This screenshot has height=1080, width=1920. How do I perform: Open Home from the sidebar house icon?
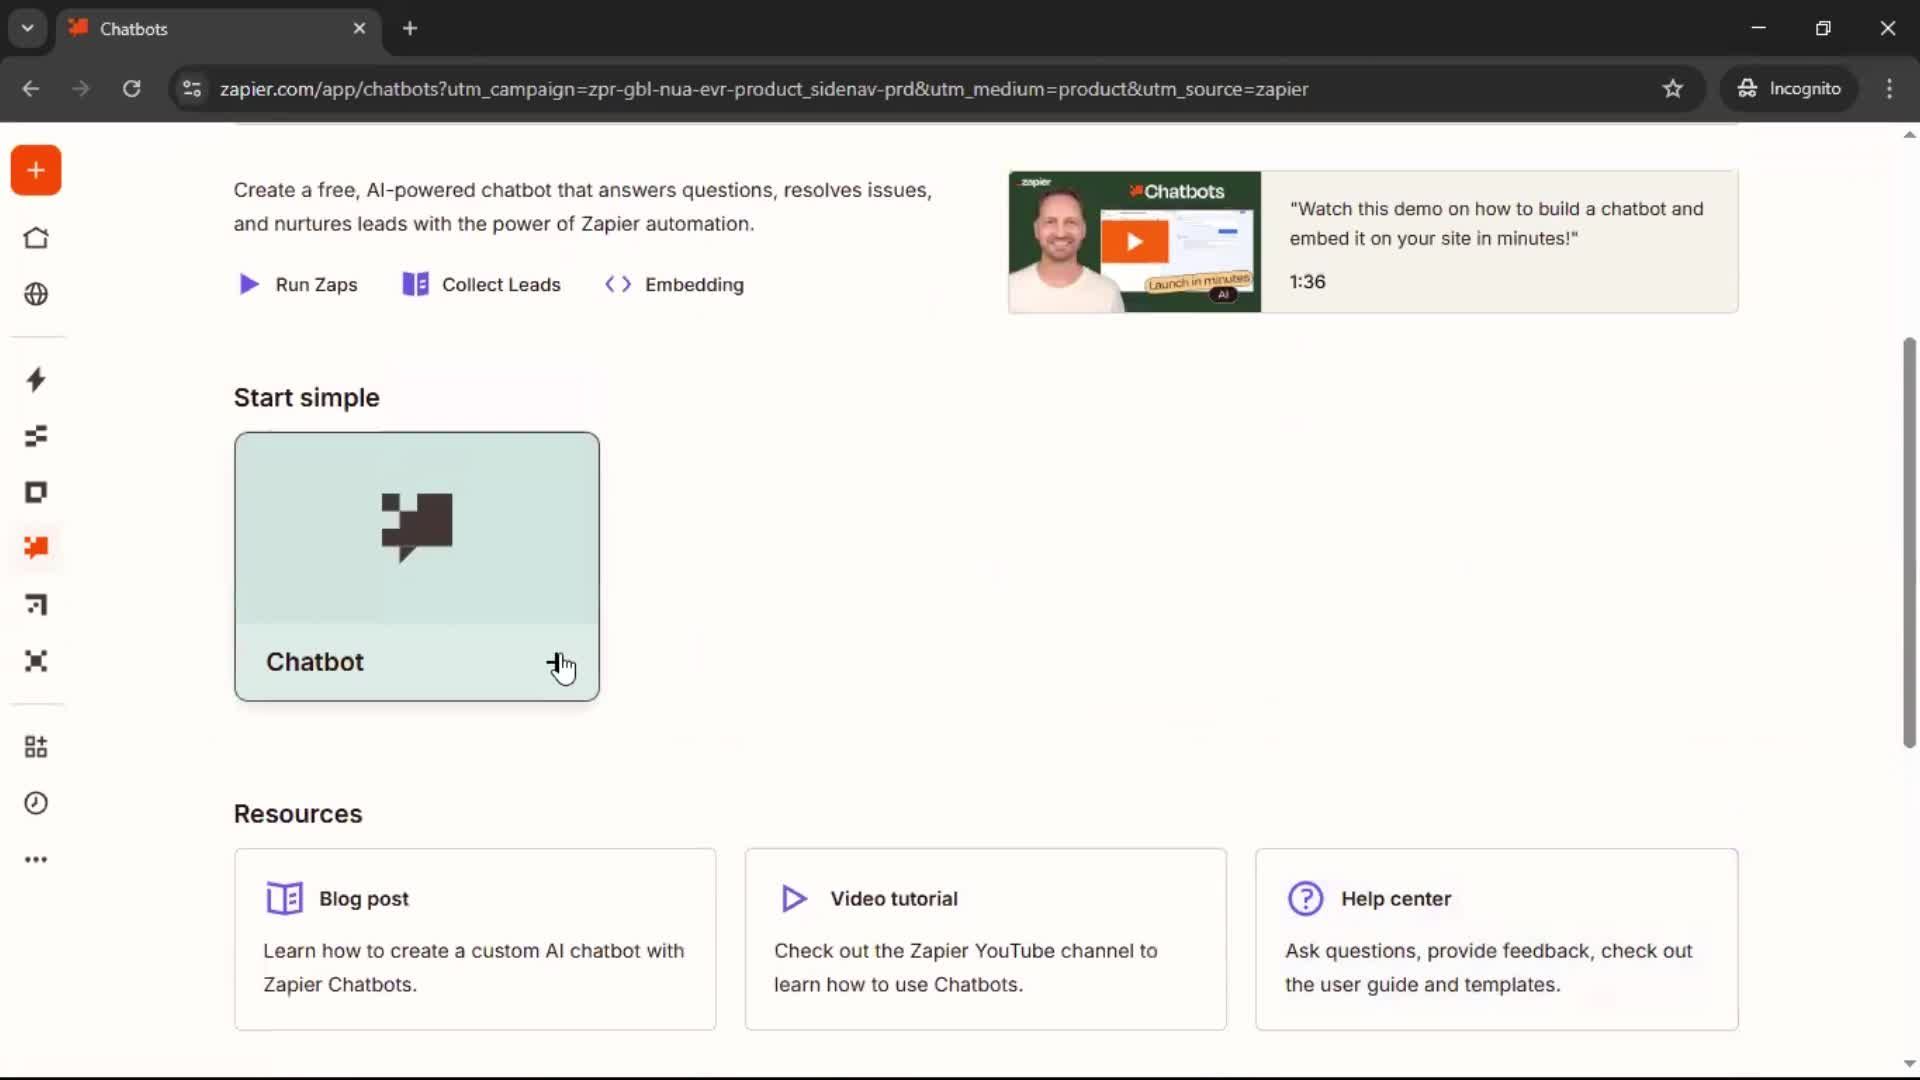pyautogui.click(x=36, y=238)
